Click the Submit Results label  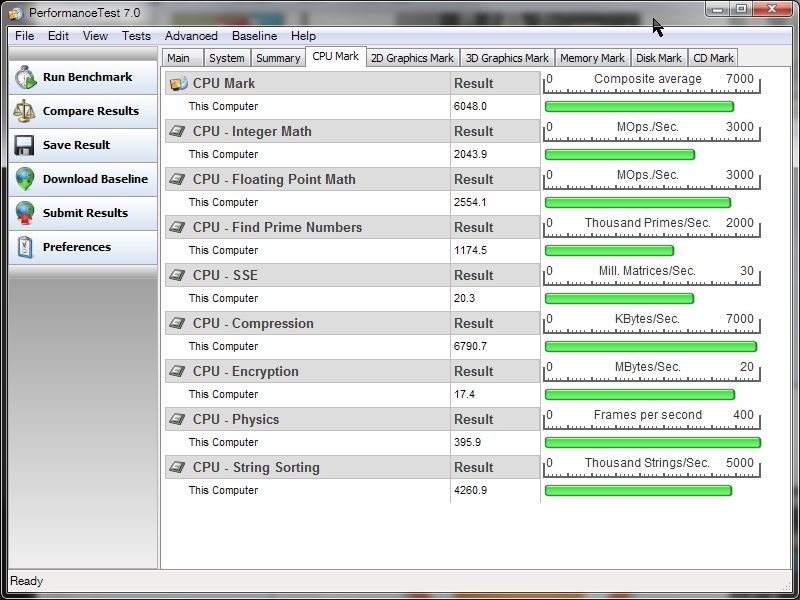click(x=85, y=213)
